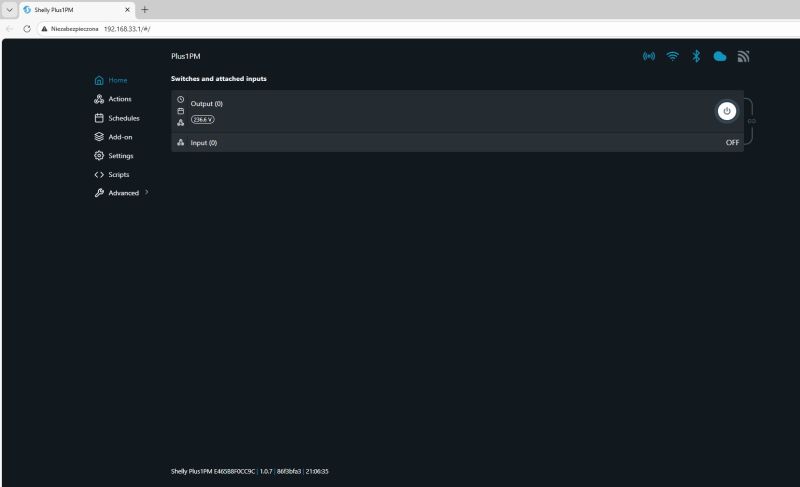The height and width of the screenshot is (487, 800).
Task: Click the schedule calendar icon on Output
Action: pos(181,111)
